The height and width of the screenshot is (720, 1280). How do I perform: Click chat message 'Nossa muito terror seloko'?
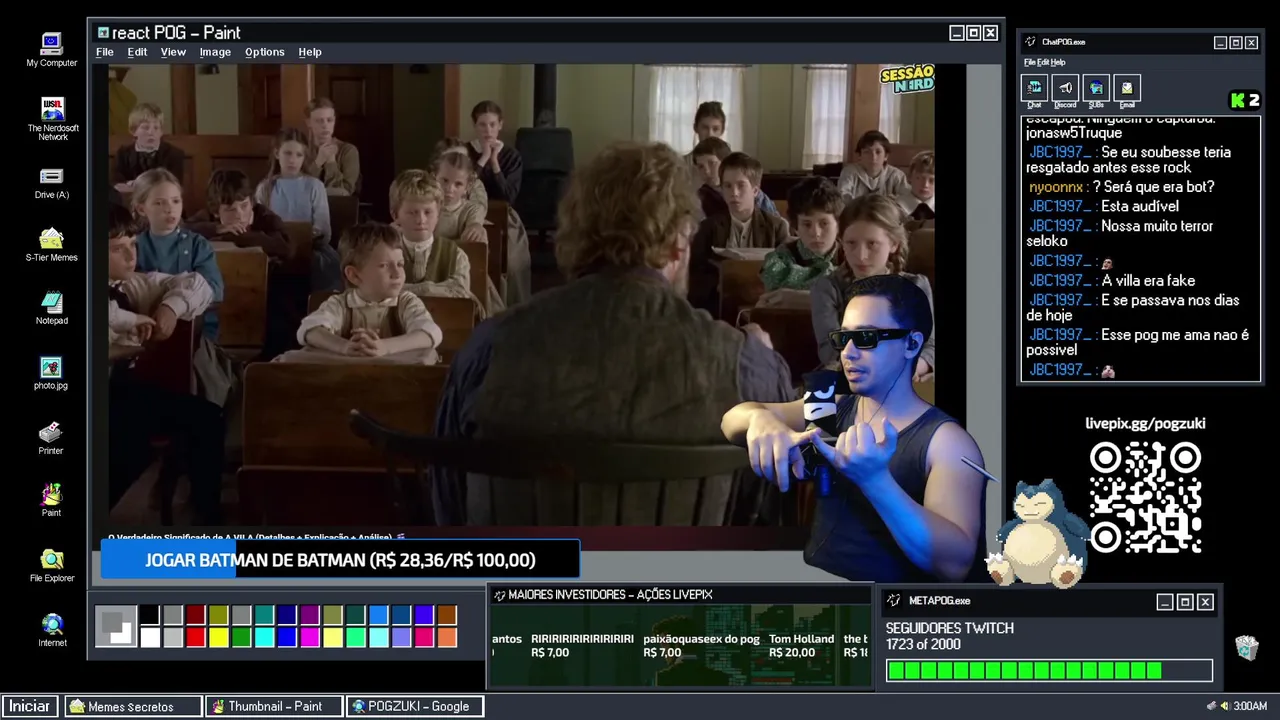1120,233
